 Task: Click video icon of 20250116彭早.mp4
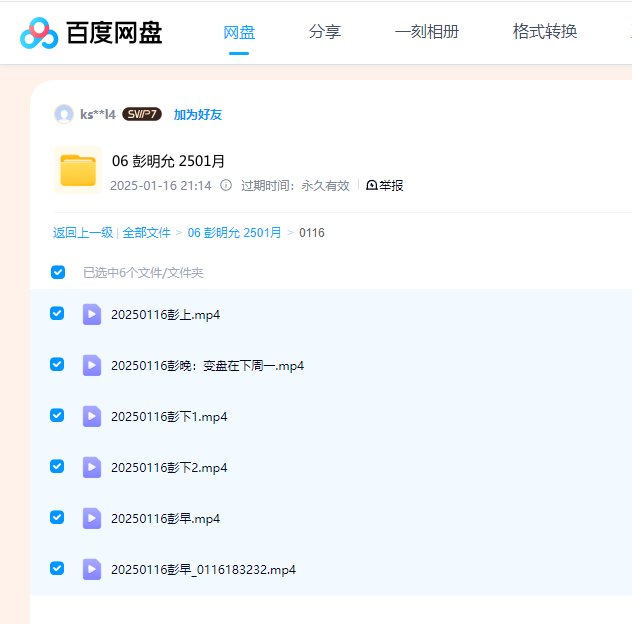tap(92, 518)
